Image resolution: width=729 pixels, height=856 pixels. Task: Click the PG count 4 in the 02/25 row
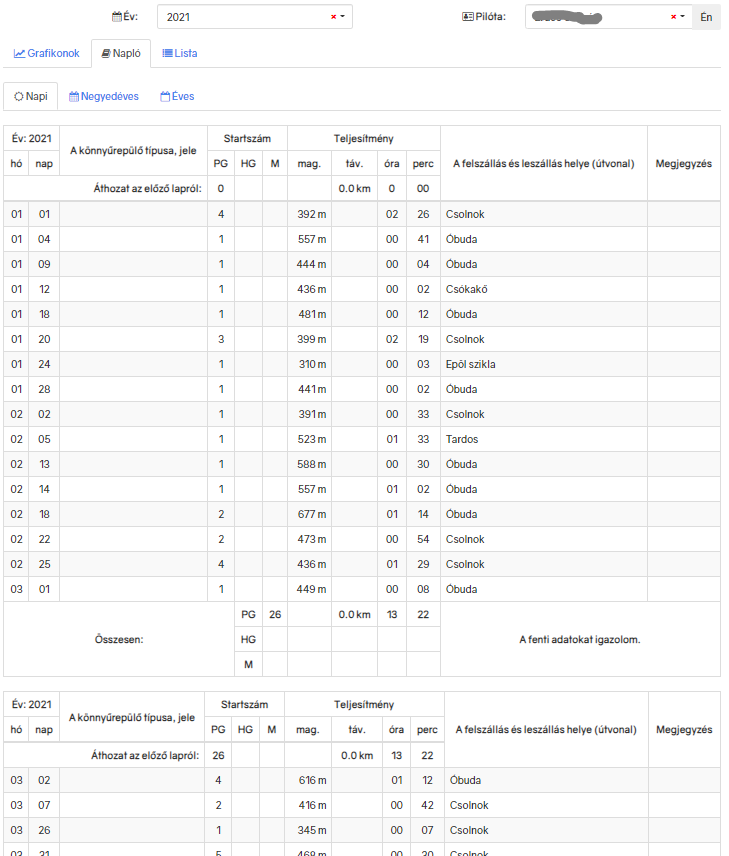point(220,564)
